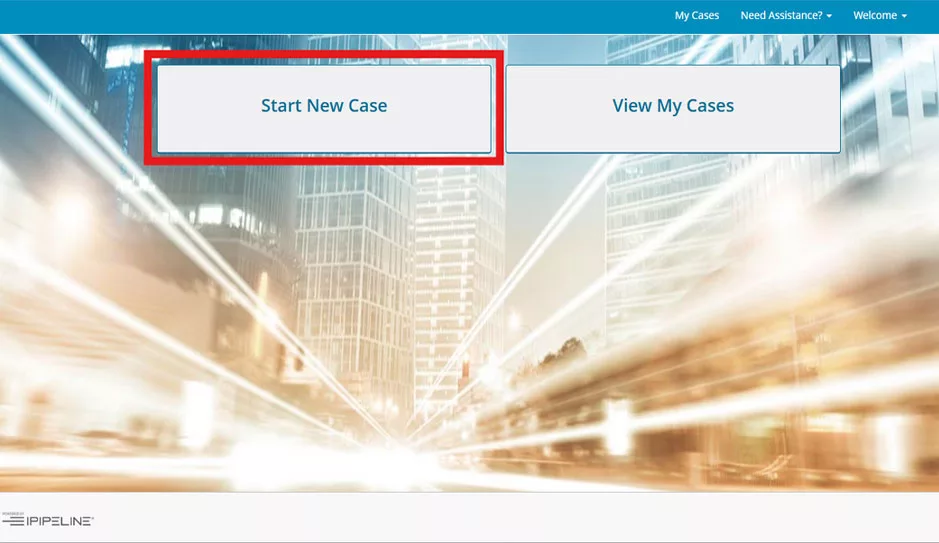This screenshot has width=939, height=543.
Task: Select the 'Start New Case' text label
Action: click(323, 106)
